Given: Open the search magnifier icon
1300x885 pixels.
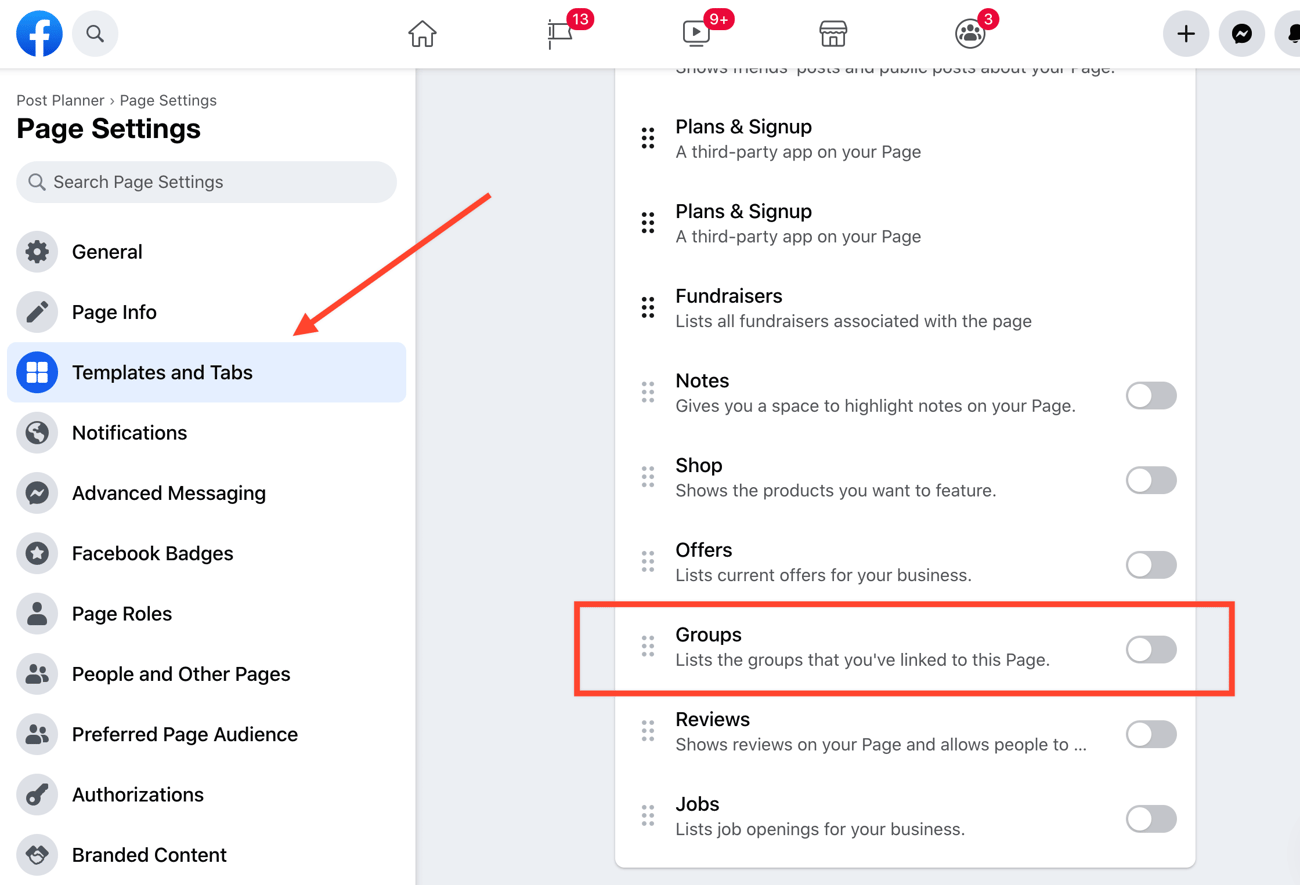Looking at the screenshot, I should (x=95, y=33).
